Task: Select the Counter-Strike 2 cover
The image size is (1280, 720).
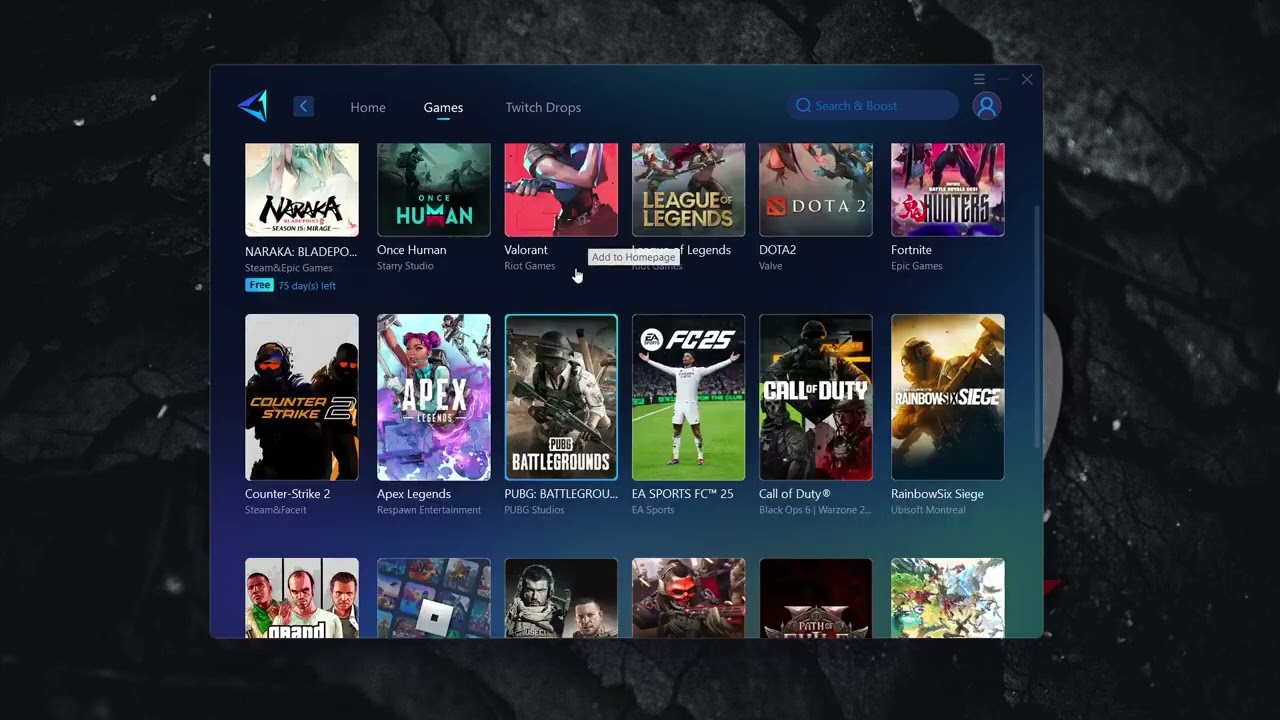Action: pyautogui.click(x=302, y=397)
